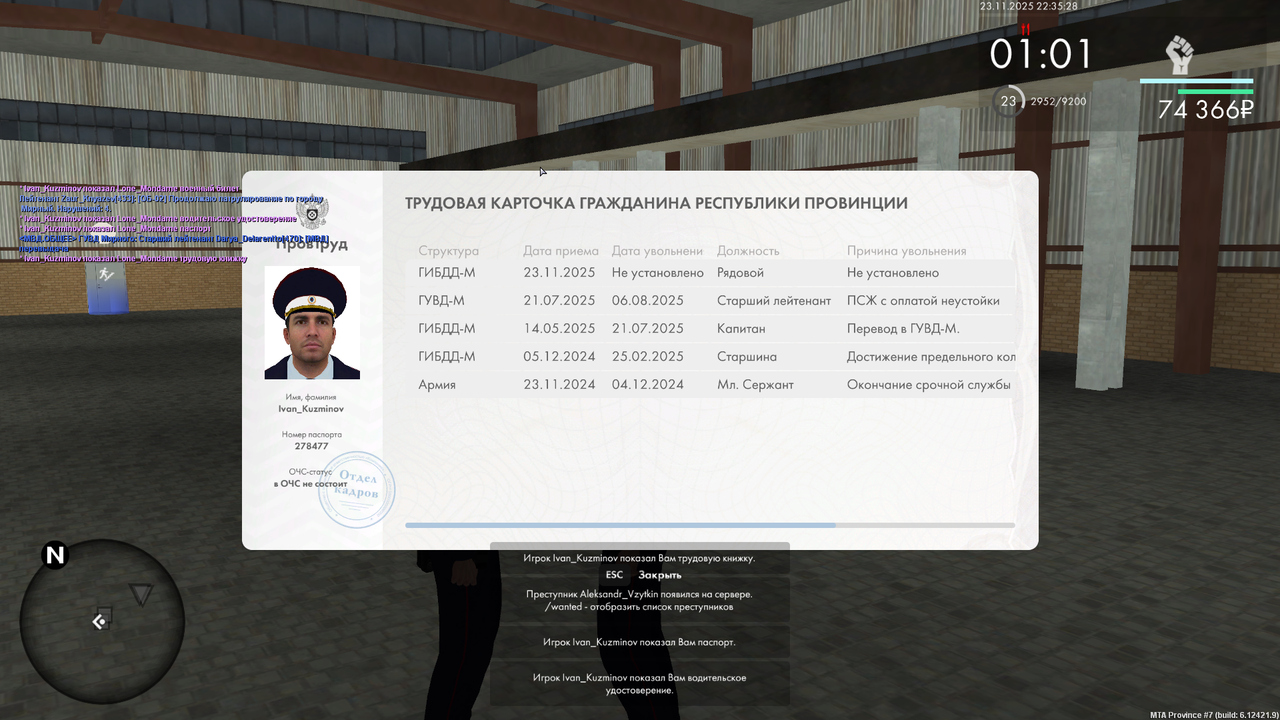Screen dimensions: 1280x720
Task: Click the Рядовой position cell
Action: [x=740, y=273]
